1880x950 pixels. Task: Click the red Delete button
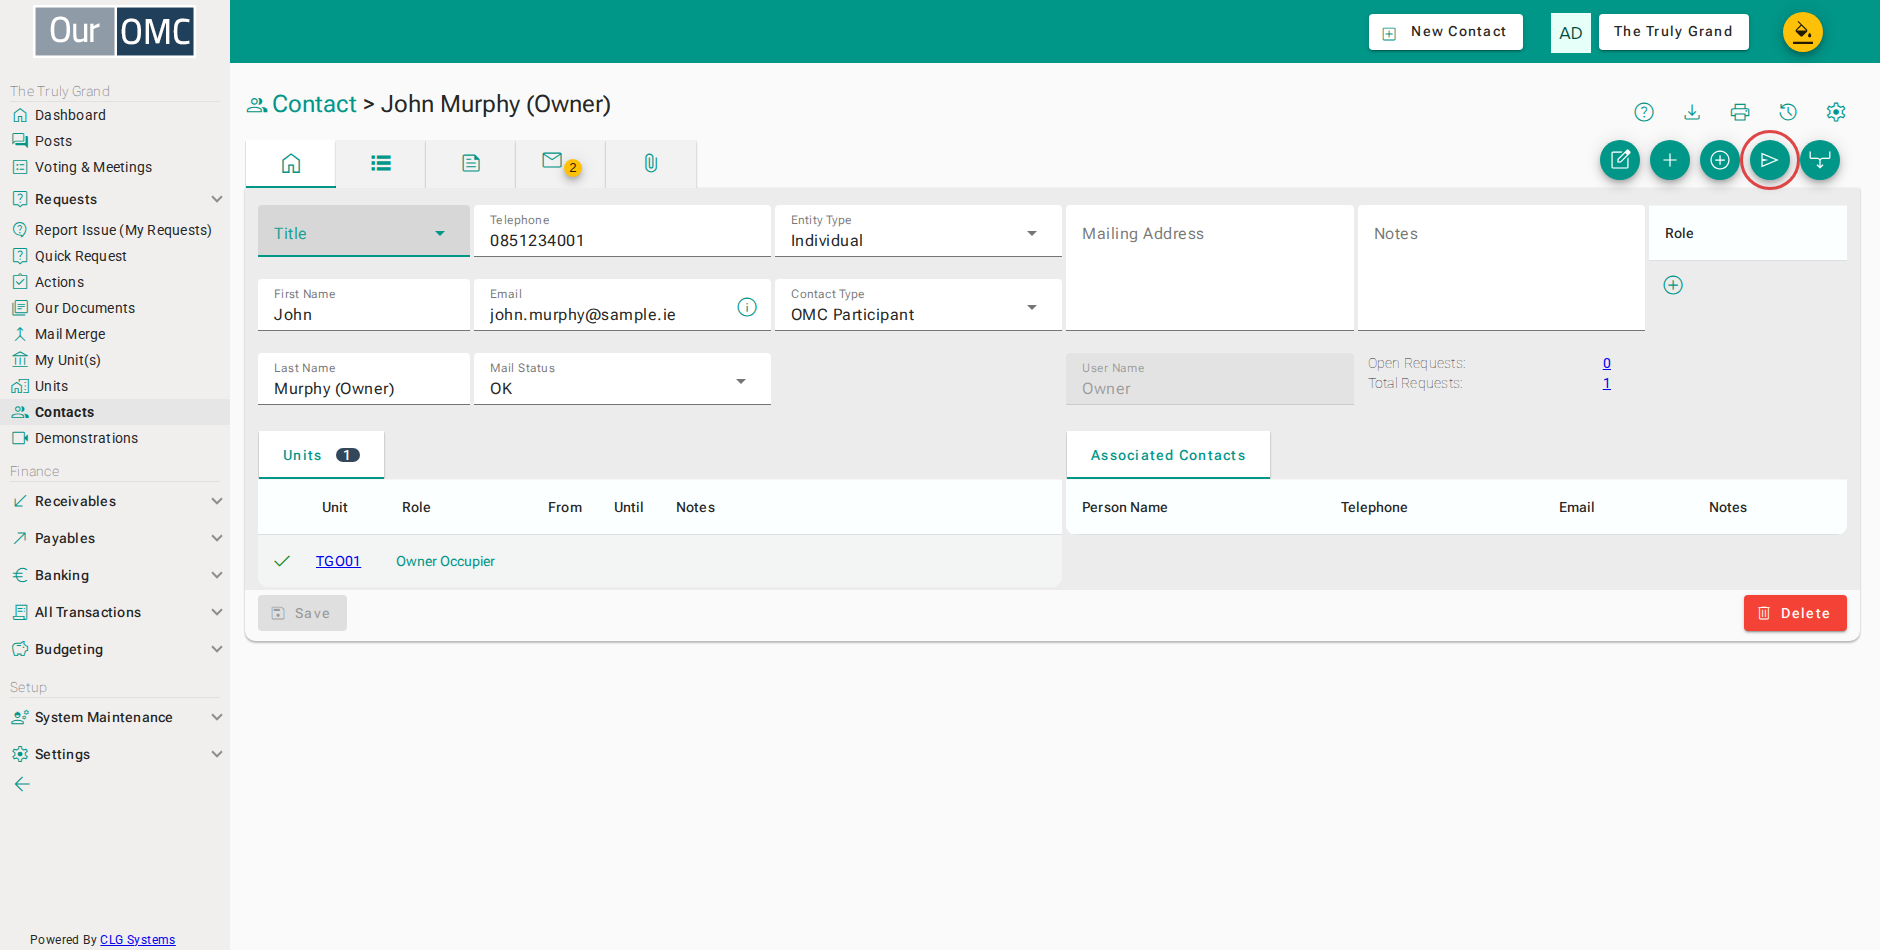tap(1795, 613)
